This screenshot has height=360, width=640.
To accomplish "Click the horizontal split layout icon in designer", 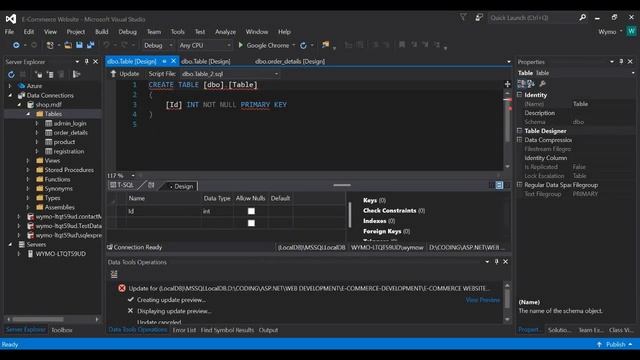I will pos(499,185).
